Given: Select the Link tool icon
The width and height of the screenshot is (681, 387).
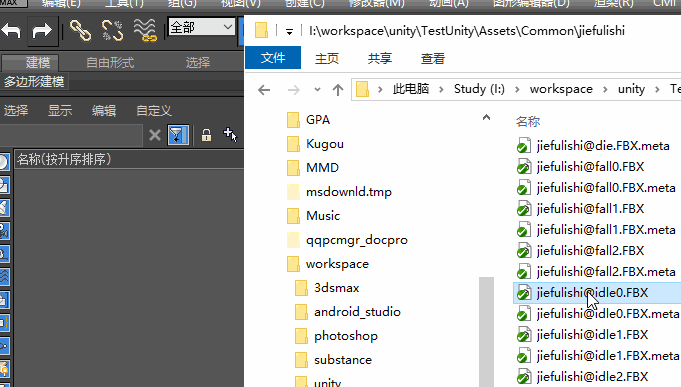Looking at the screenshot, I should [x=80, y=30].
